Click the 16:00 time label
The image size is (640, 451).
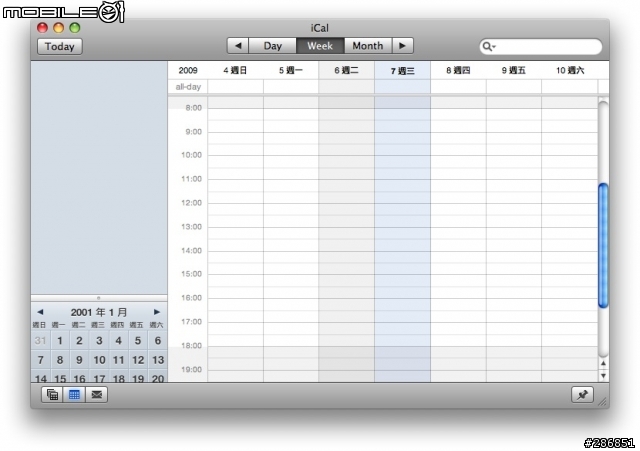pyautogui.click(x=191, y=298)
